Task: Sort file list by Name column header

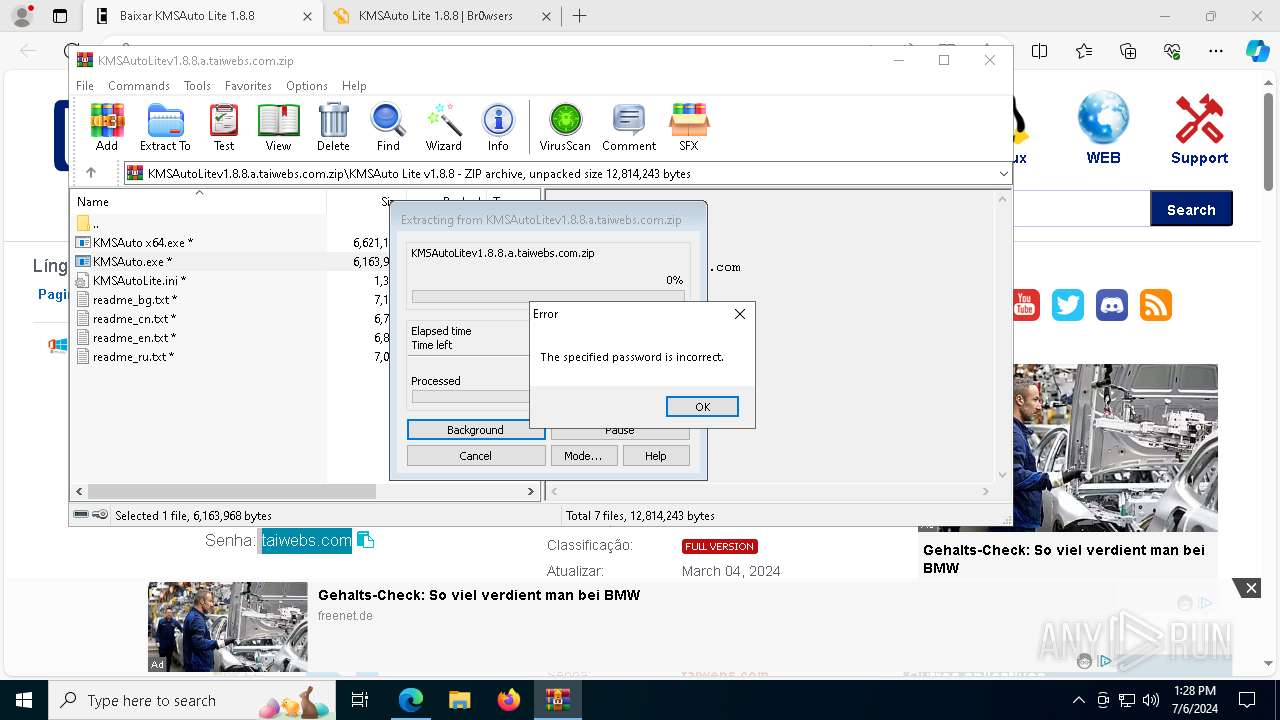Action: (x=198, y=201)
